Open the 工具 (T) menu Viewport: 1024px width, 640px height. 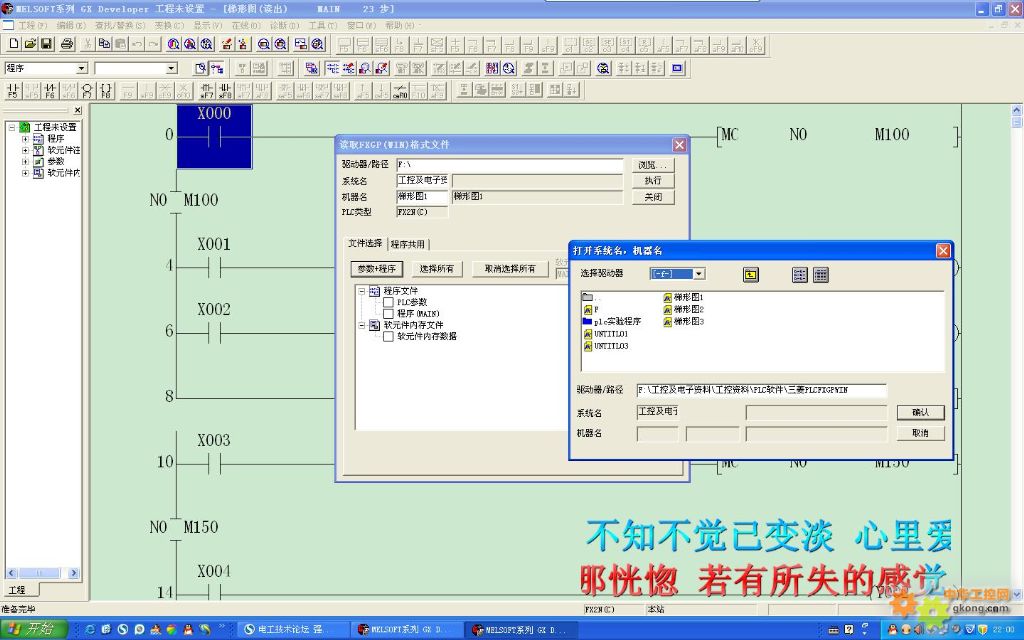323,25
